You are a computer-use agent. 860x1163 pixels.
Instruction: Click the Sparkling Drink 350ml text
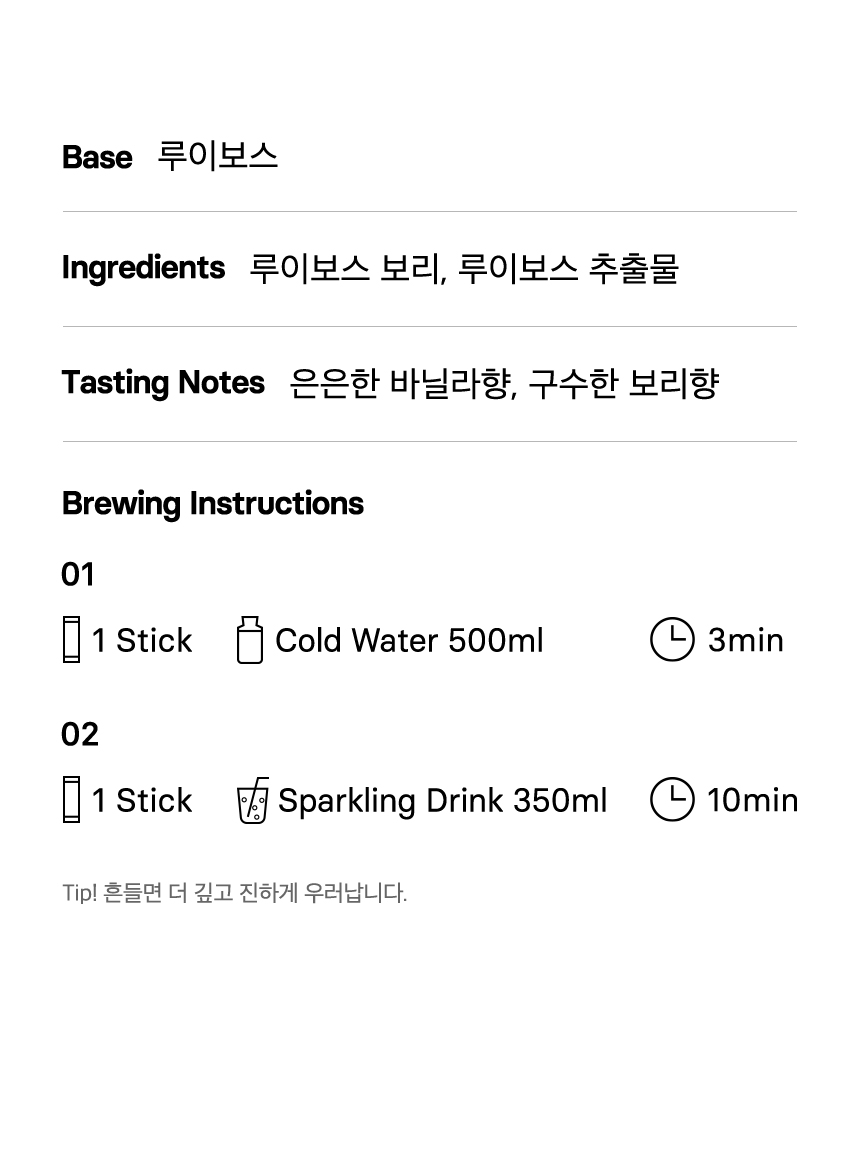pos(442,801)
